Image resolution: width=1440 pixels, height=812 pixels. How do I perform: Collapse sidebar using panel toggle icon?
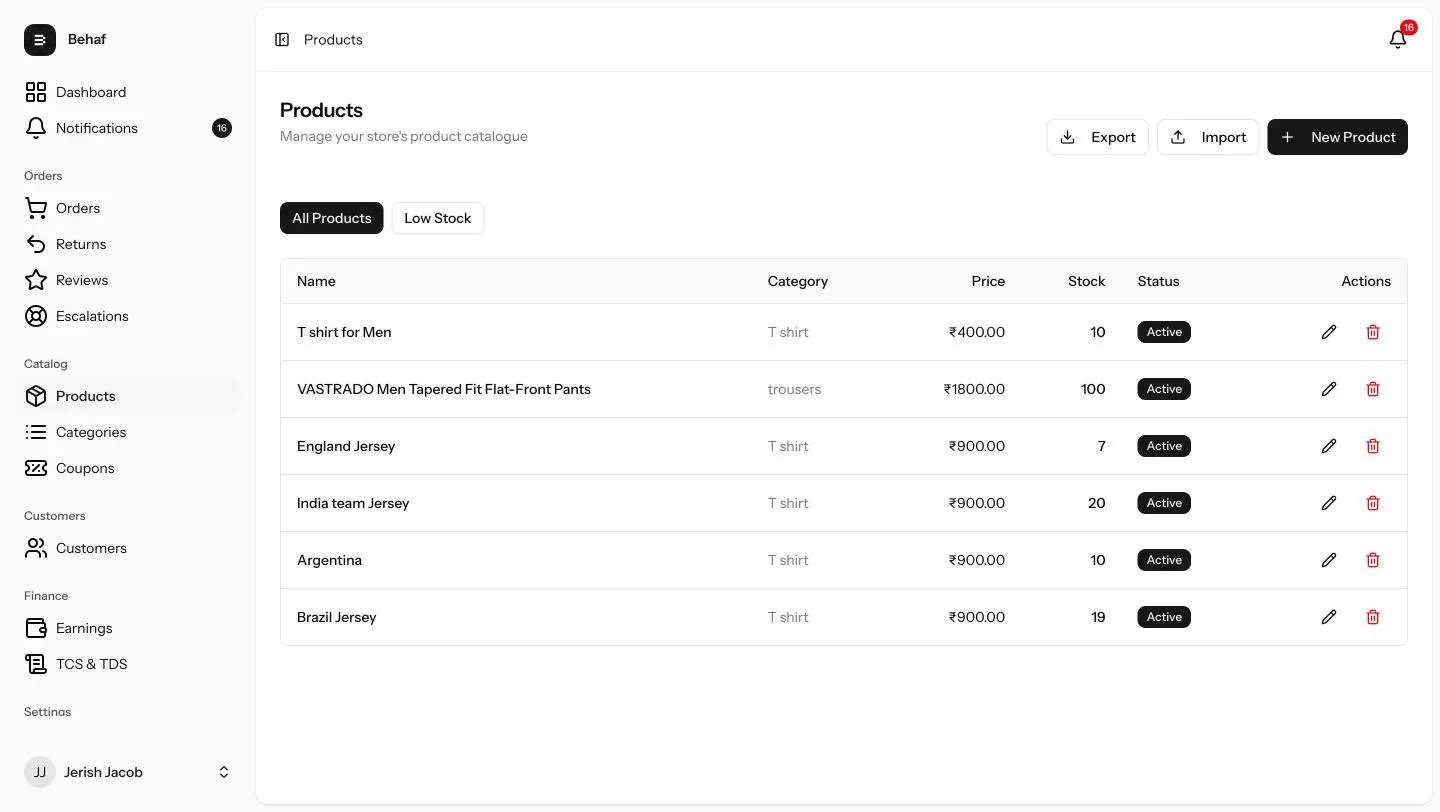point(282,40)
